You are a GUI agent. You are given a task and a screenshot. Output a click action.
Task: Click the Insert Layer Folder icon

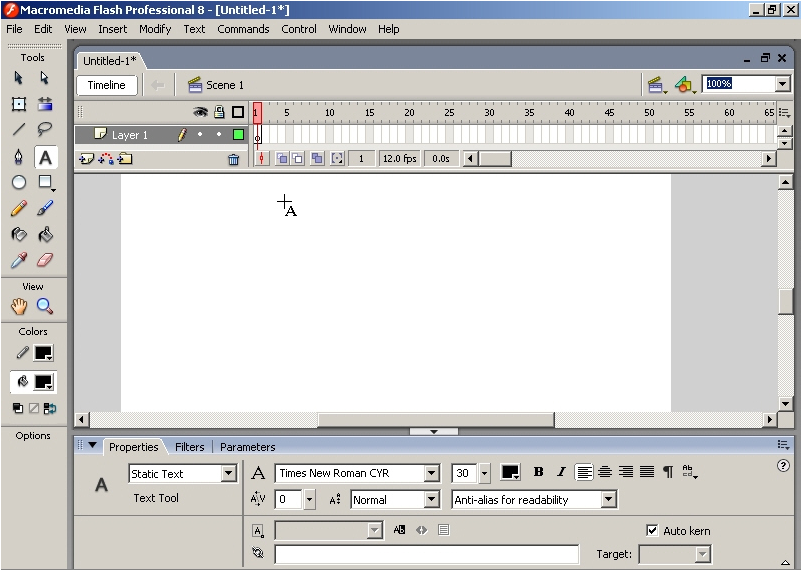(x=125, y=159)
